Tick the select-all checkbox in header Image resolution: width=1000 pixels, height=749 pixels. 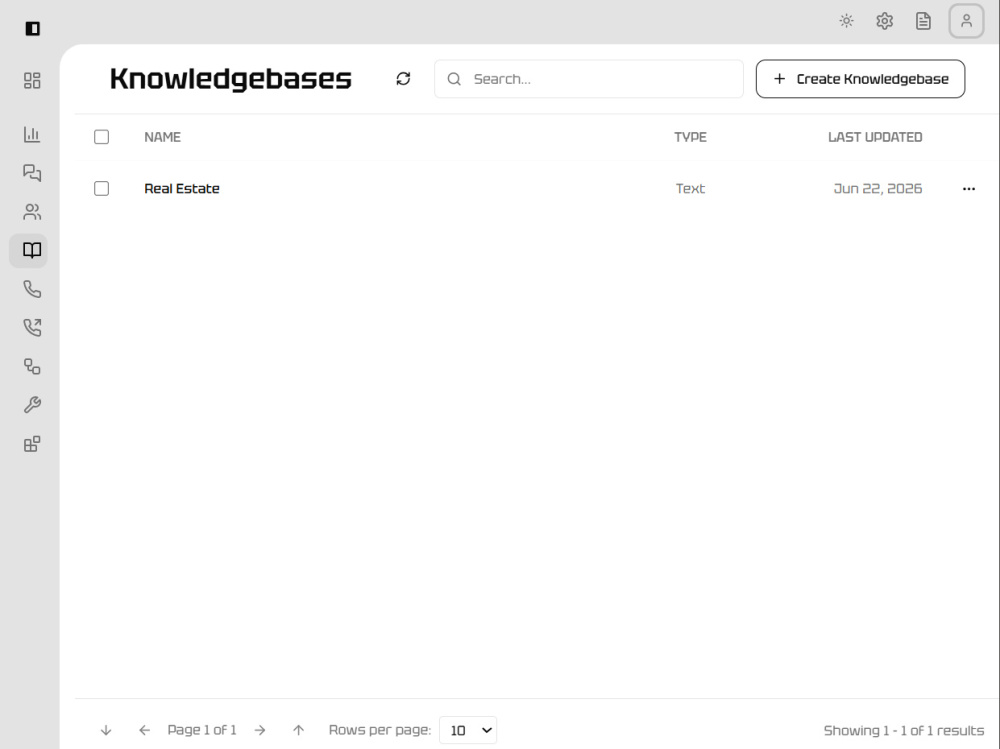click(101, 137)
